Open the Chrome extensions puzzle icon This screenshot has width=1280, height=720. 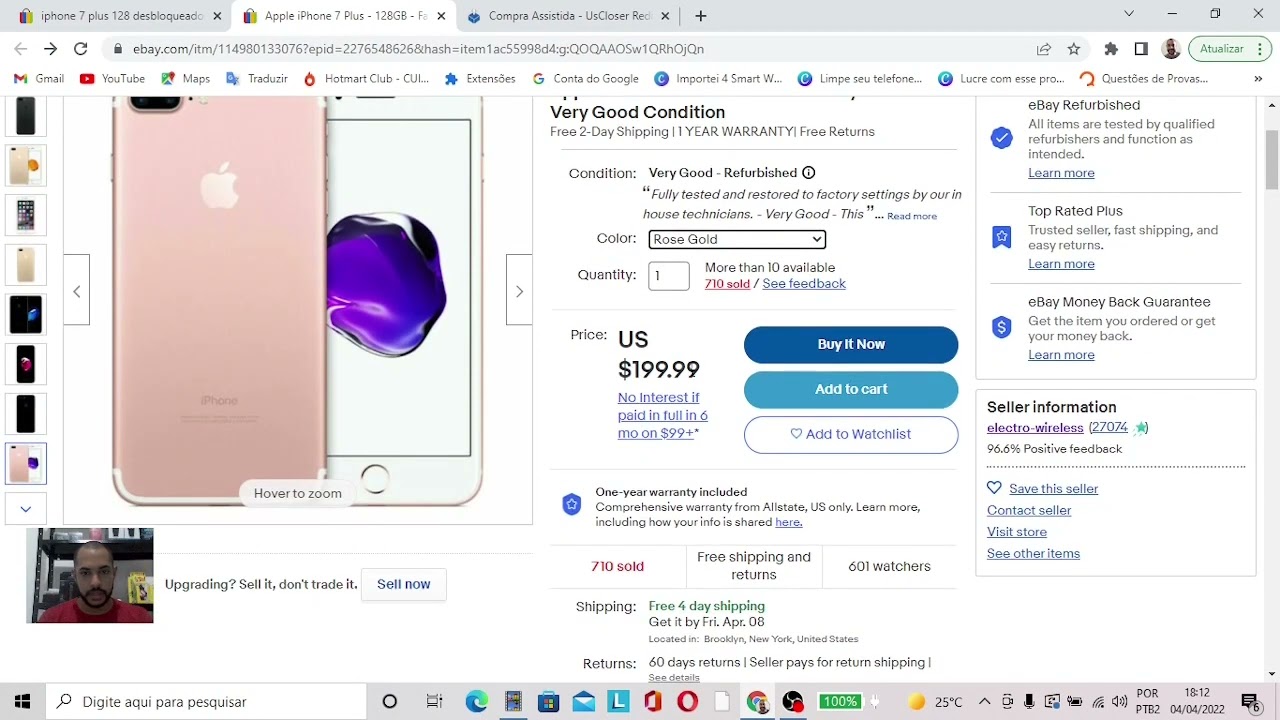pyautogui.click(x=1111, y=49)
